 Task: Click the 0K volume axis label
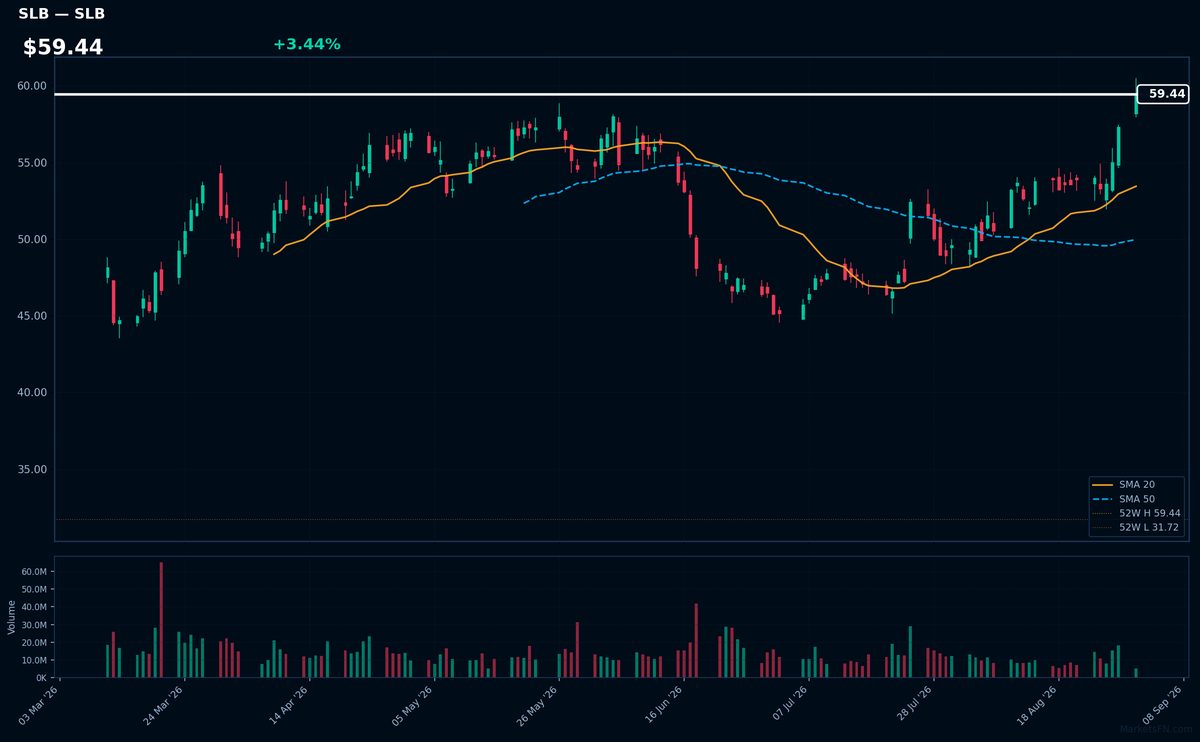tap(40, 678)
